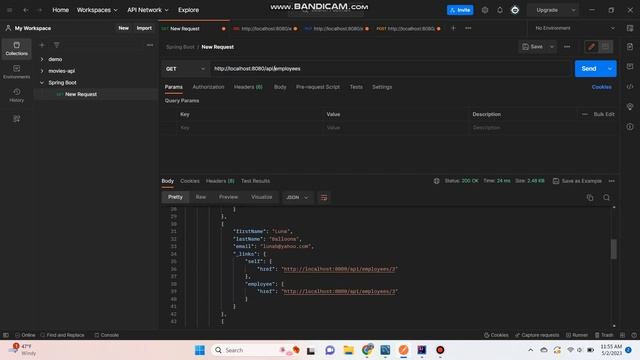Open the Collections sidebar panel

point(16,49)
